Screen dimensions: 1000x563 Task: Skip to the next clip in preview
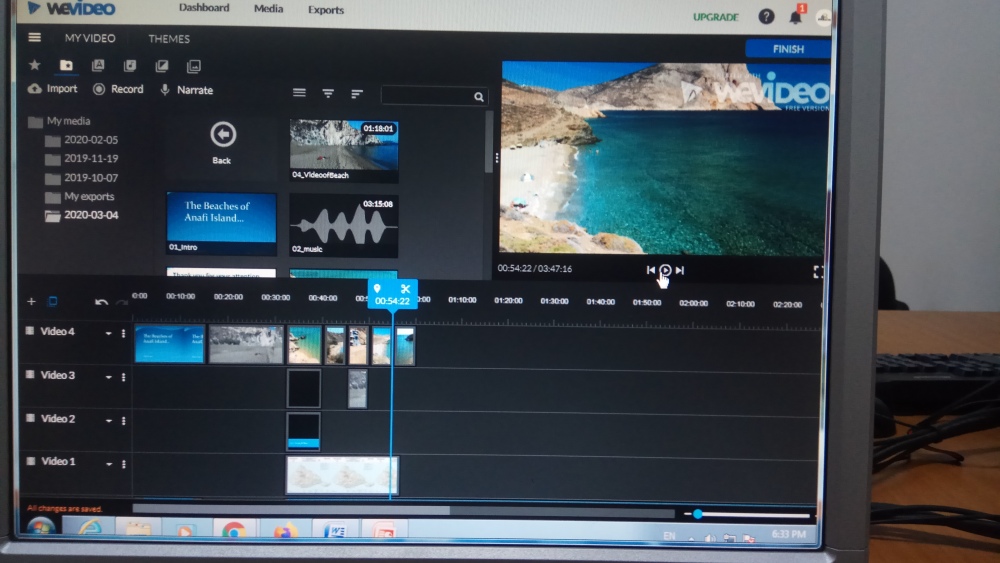coord(680,270)
